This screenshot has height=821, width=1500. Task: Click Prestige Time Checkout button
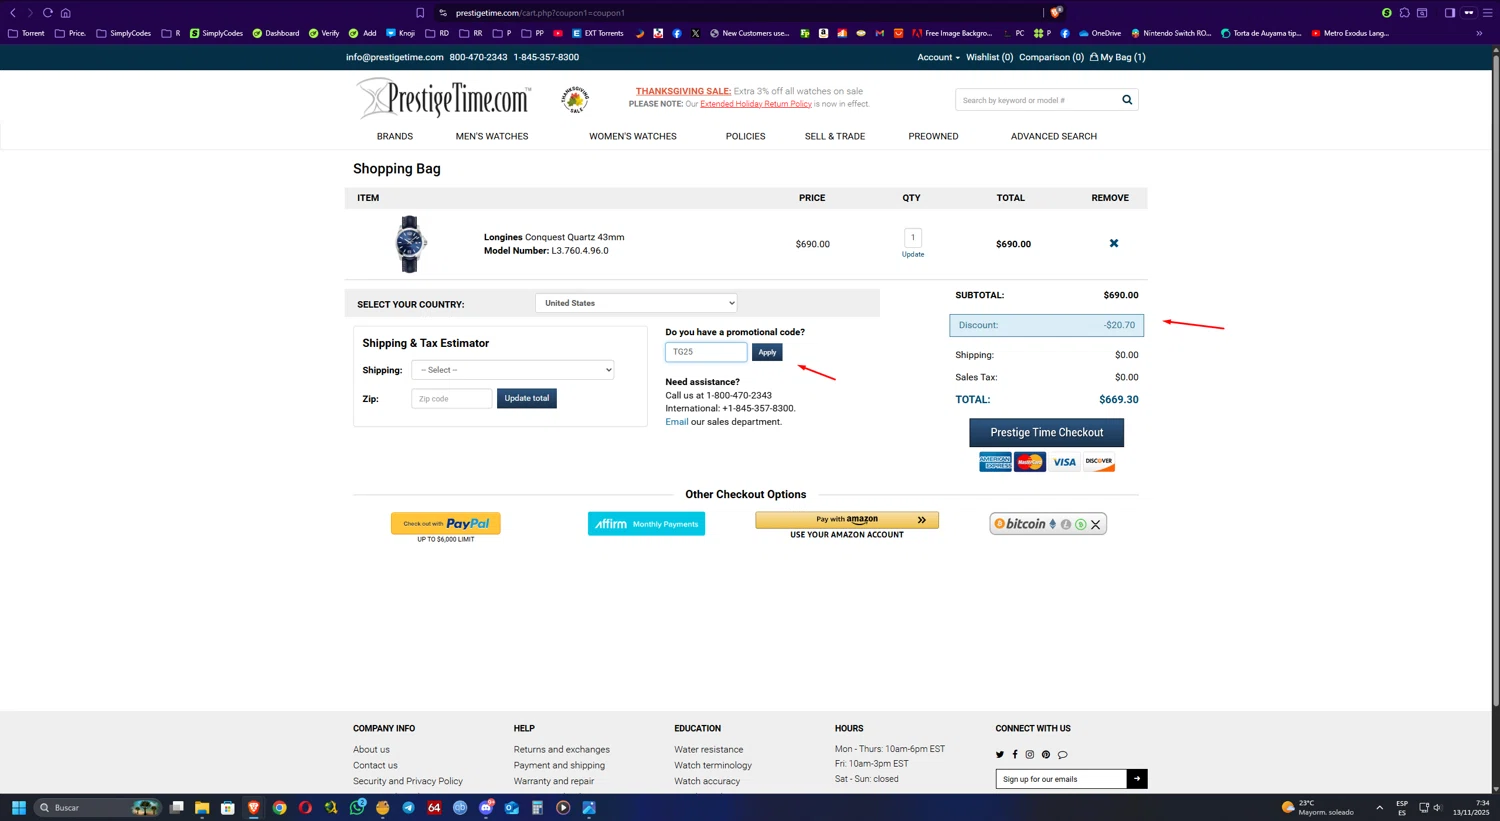coord(1046,432)
